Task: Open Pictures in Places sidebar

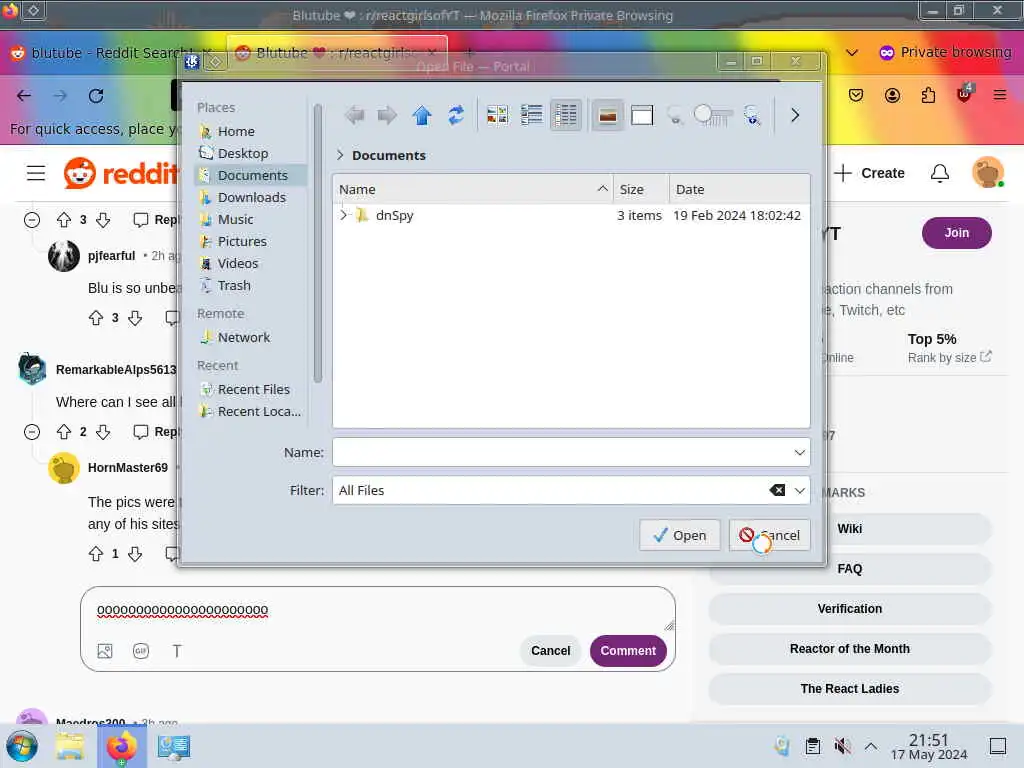Action: [251, 242]
